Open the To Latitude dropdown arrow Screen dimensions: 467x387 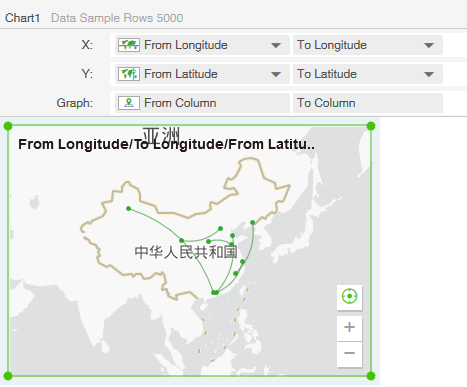tap(429, 74)
